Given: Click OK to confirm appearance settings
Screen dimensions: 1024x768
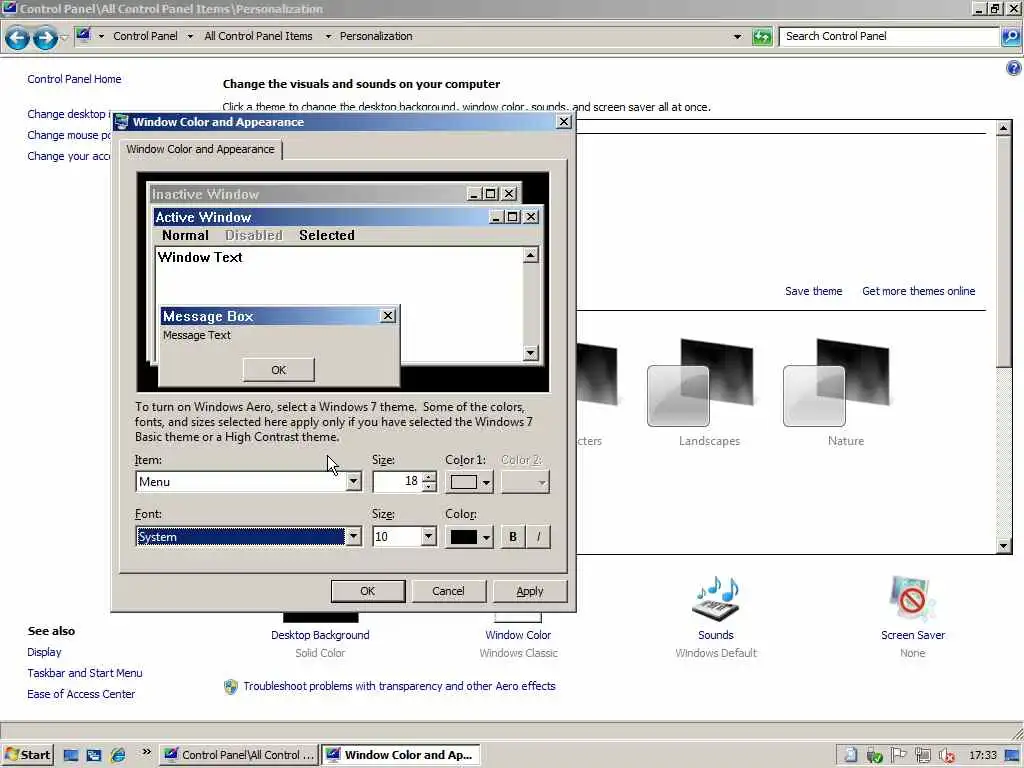Looking at the screenshot, I should (368, 591).
